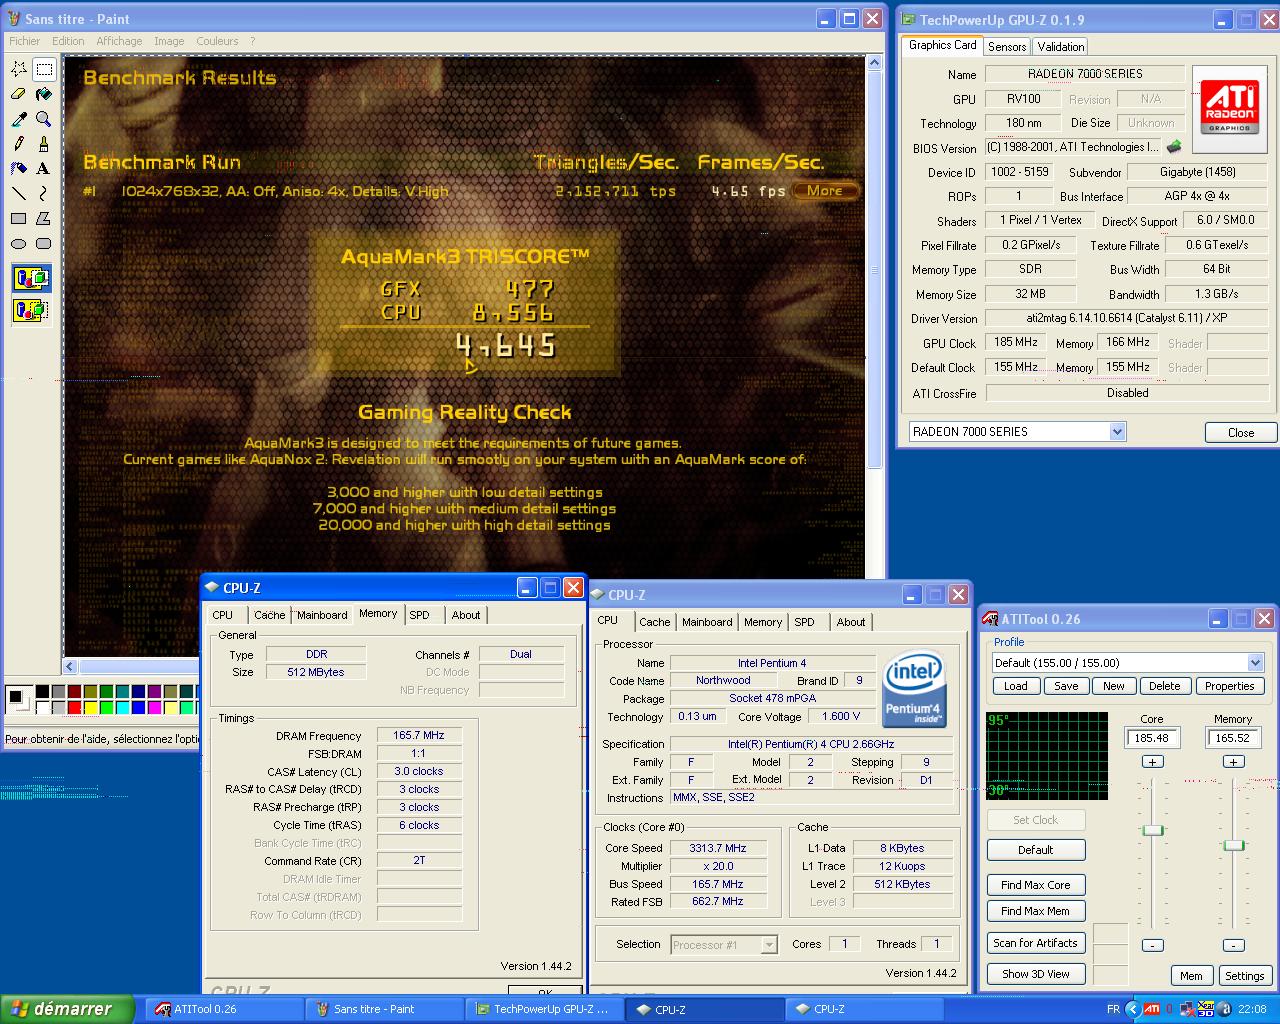Click the Intel Pentium 4 logo in CPU-Z
The width and height of the screenshot is (1280, 1024).
click(915, 690)
